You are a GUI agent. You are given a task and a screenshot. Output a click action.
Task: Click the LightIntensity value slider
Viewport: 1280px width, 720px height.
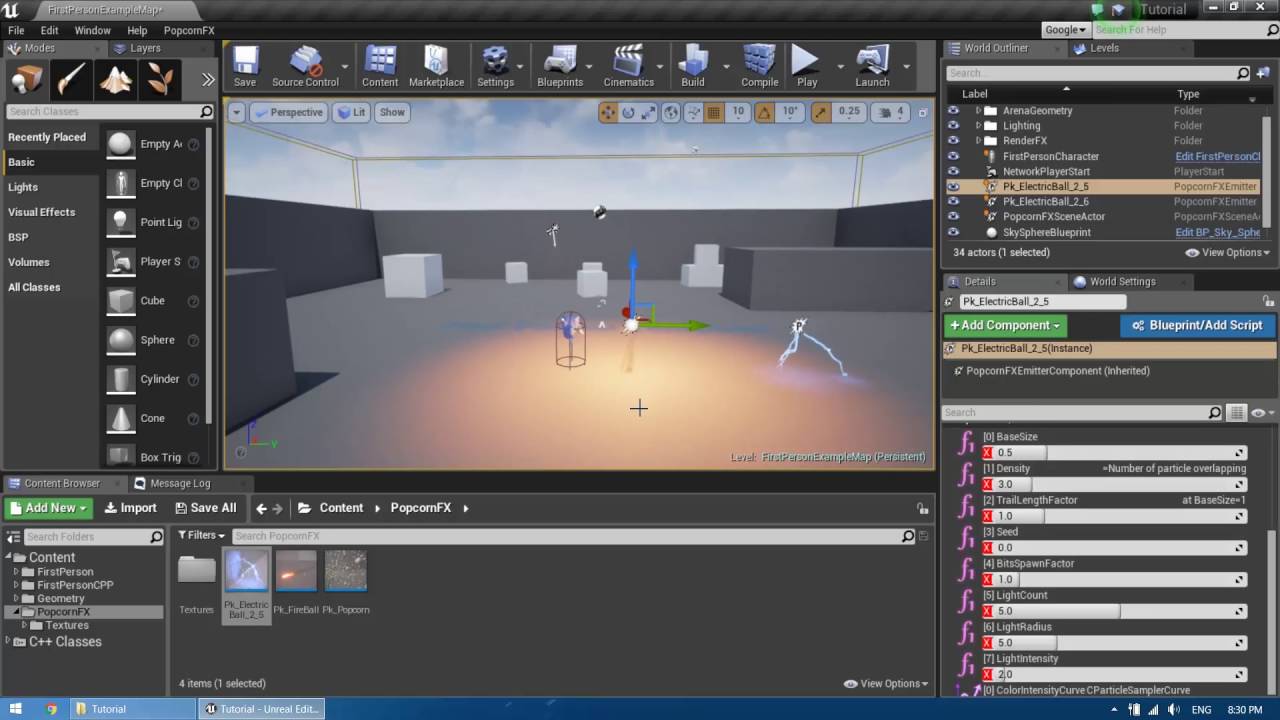(1122, 675)
